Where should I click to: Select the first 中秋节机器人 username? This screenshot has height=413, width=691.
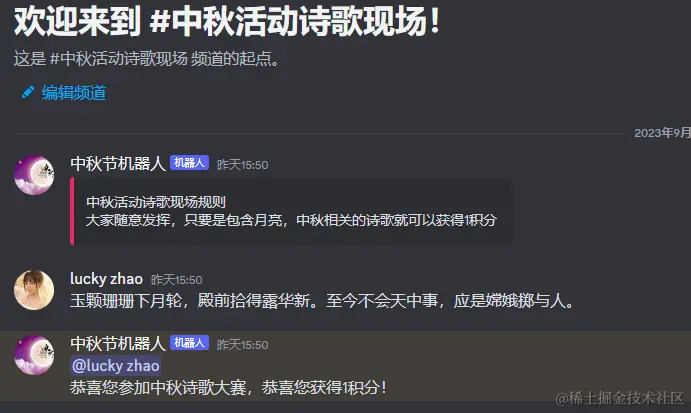coord(118,164)
